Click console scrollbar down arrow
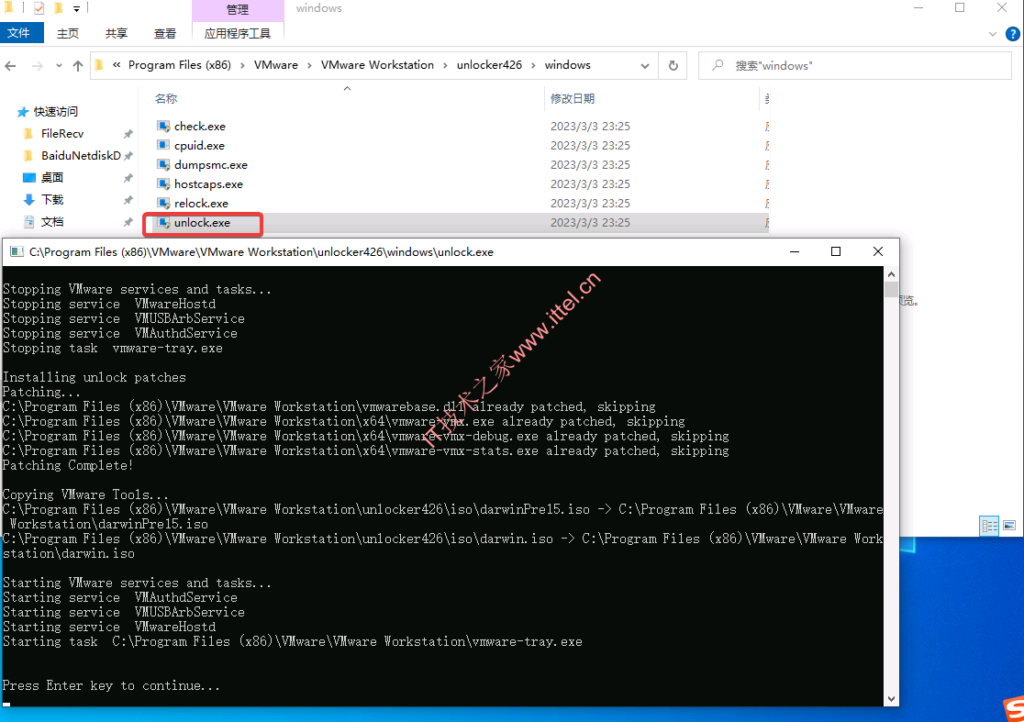Viewport: 1024px width, 722px height. (891, 699)
